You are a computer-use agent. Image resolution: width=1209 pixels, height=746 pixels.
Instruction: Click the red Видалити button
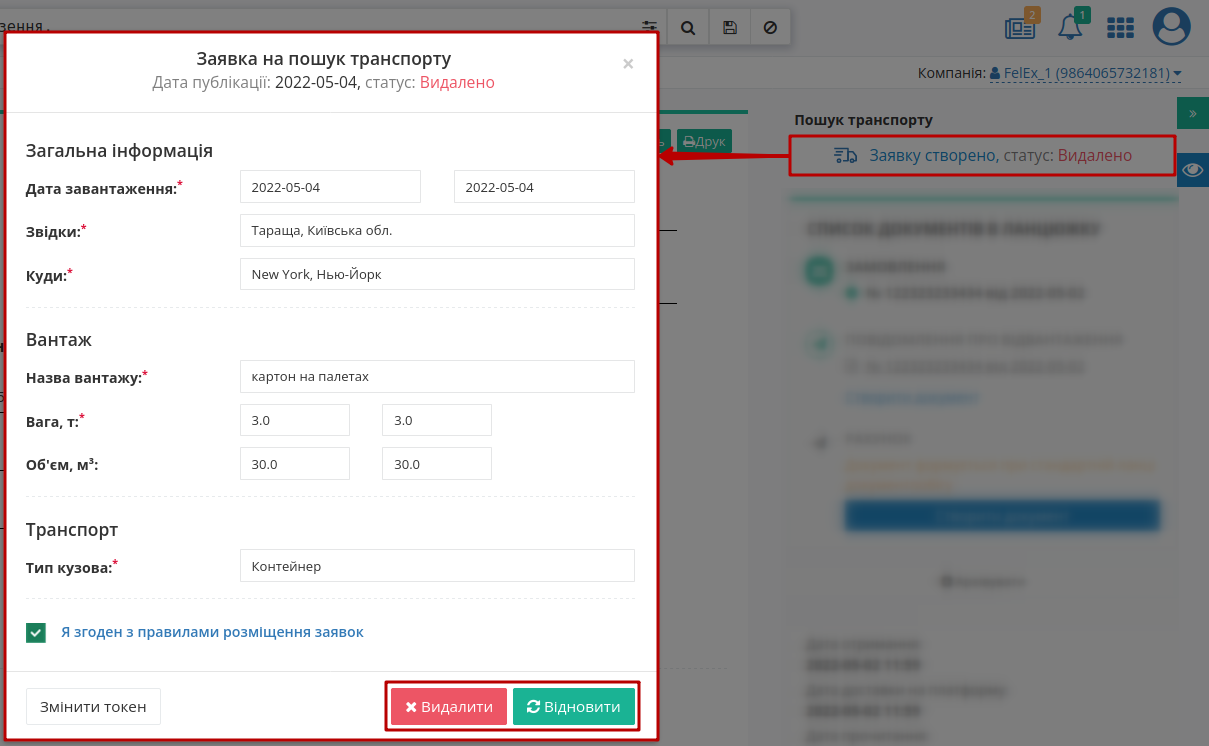coord(449,706)
